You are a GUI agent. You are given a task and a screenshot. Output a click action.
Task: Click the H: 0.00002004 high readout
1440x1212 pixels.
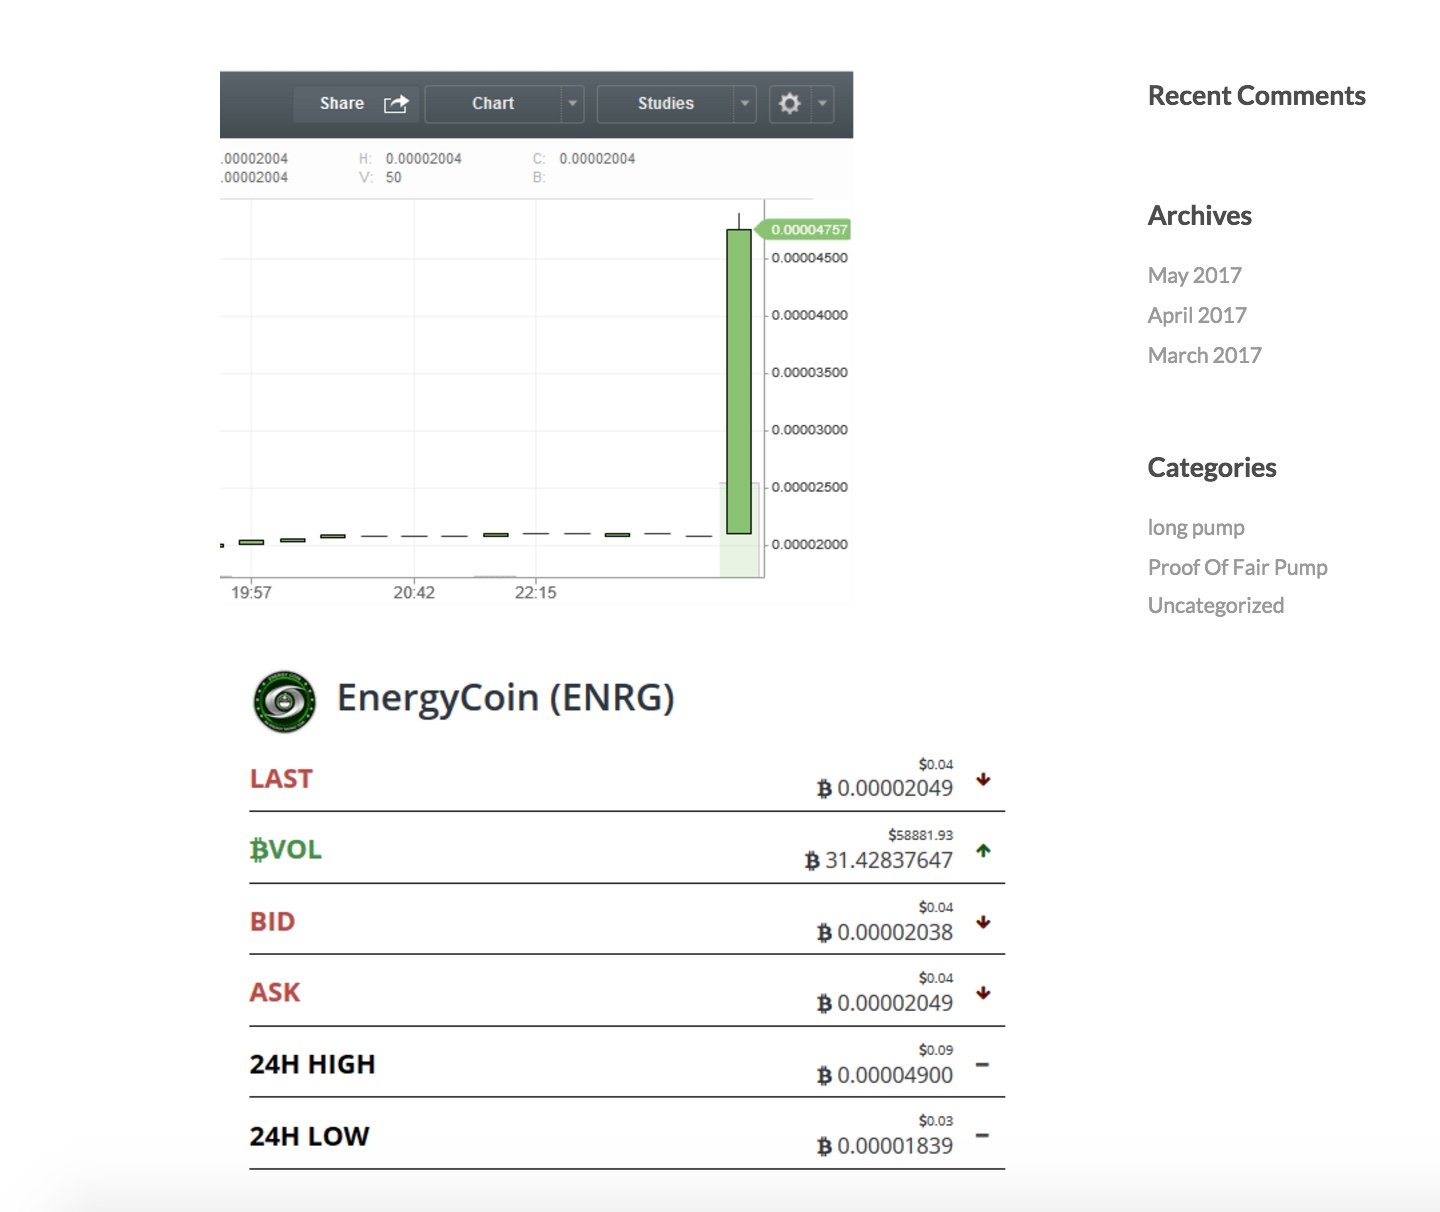coord(410,158)
